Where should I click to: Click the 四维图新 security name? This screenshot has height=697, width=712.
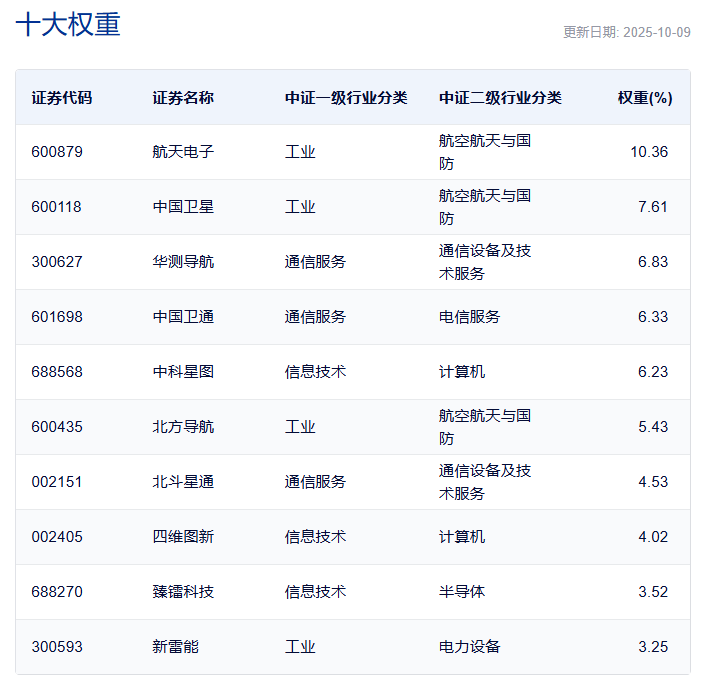(x=183, y=537)
